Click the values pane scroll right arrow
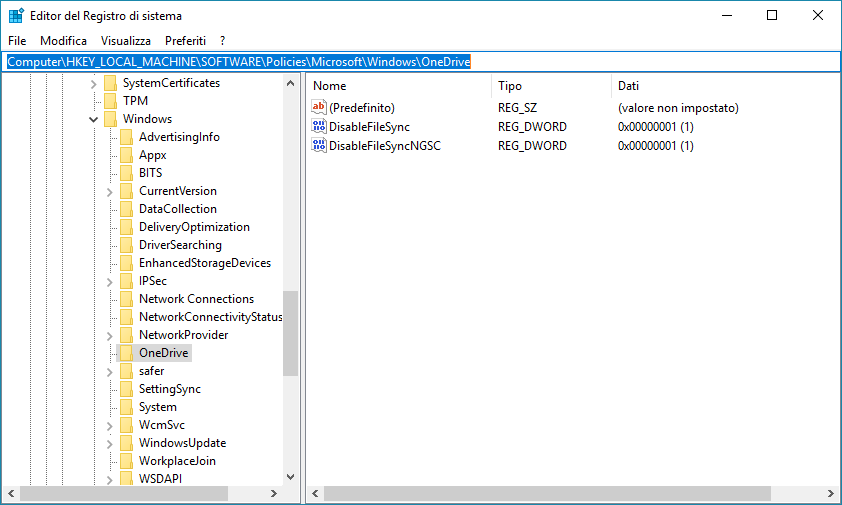 pyautogui.click(x=831, y=493)
